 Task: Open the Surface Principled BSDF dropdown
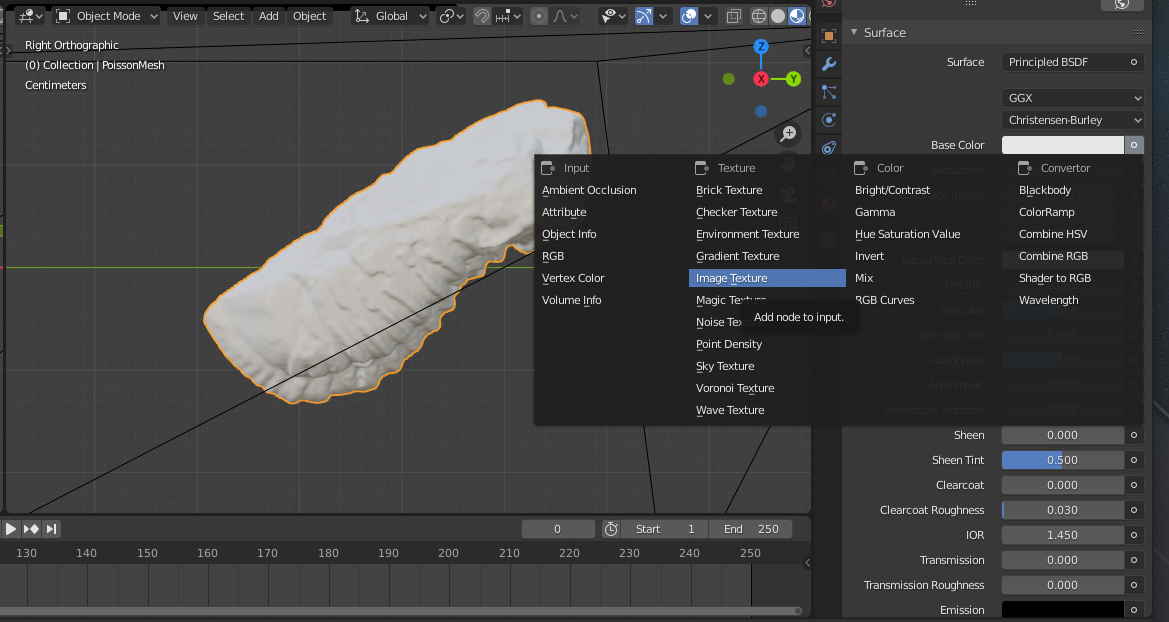click(x=1072, y=61)
